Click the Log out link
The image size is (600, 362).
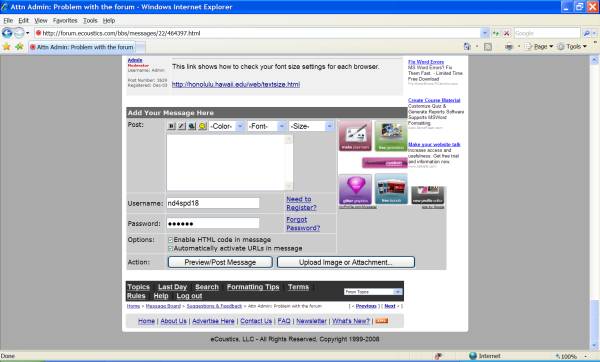(189, 296)
